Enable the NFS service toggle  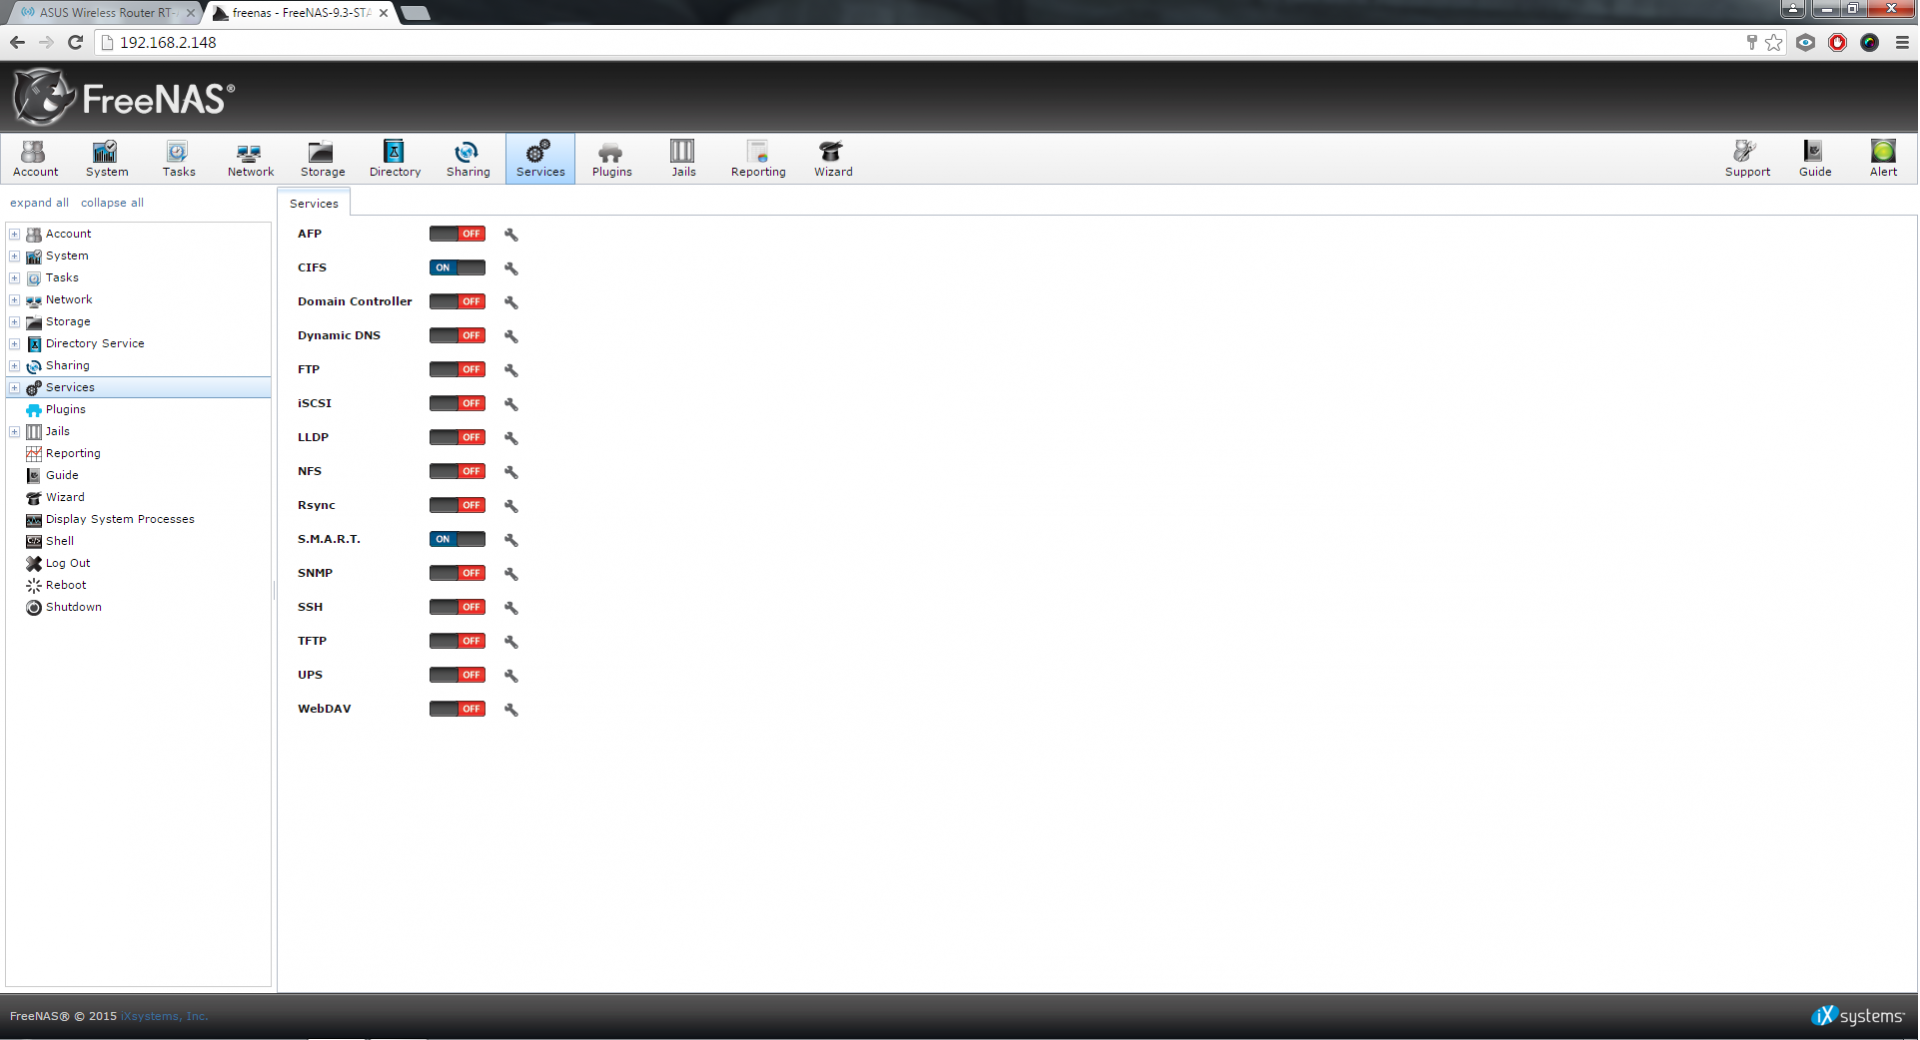click(x=457, y=472)
